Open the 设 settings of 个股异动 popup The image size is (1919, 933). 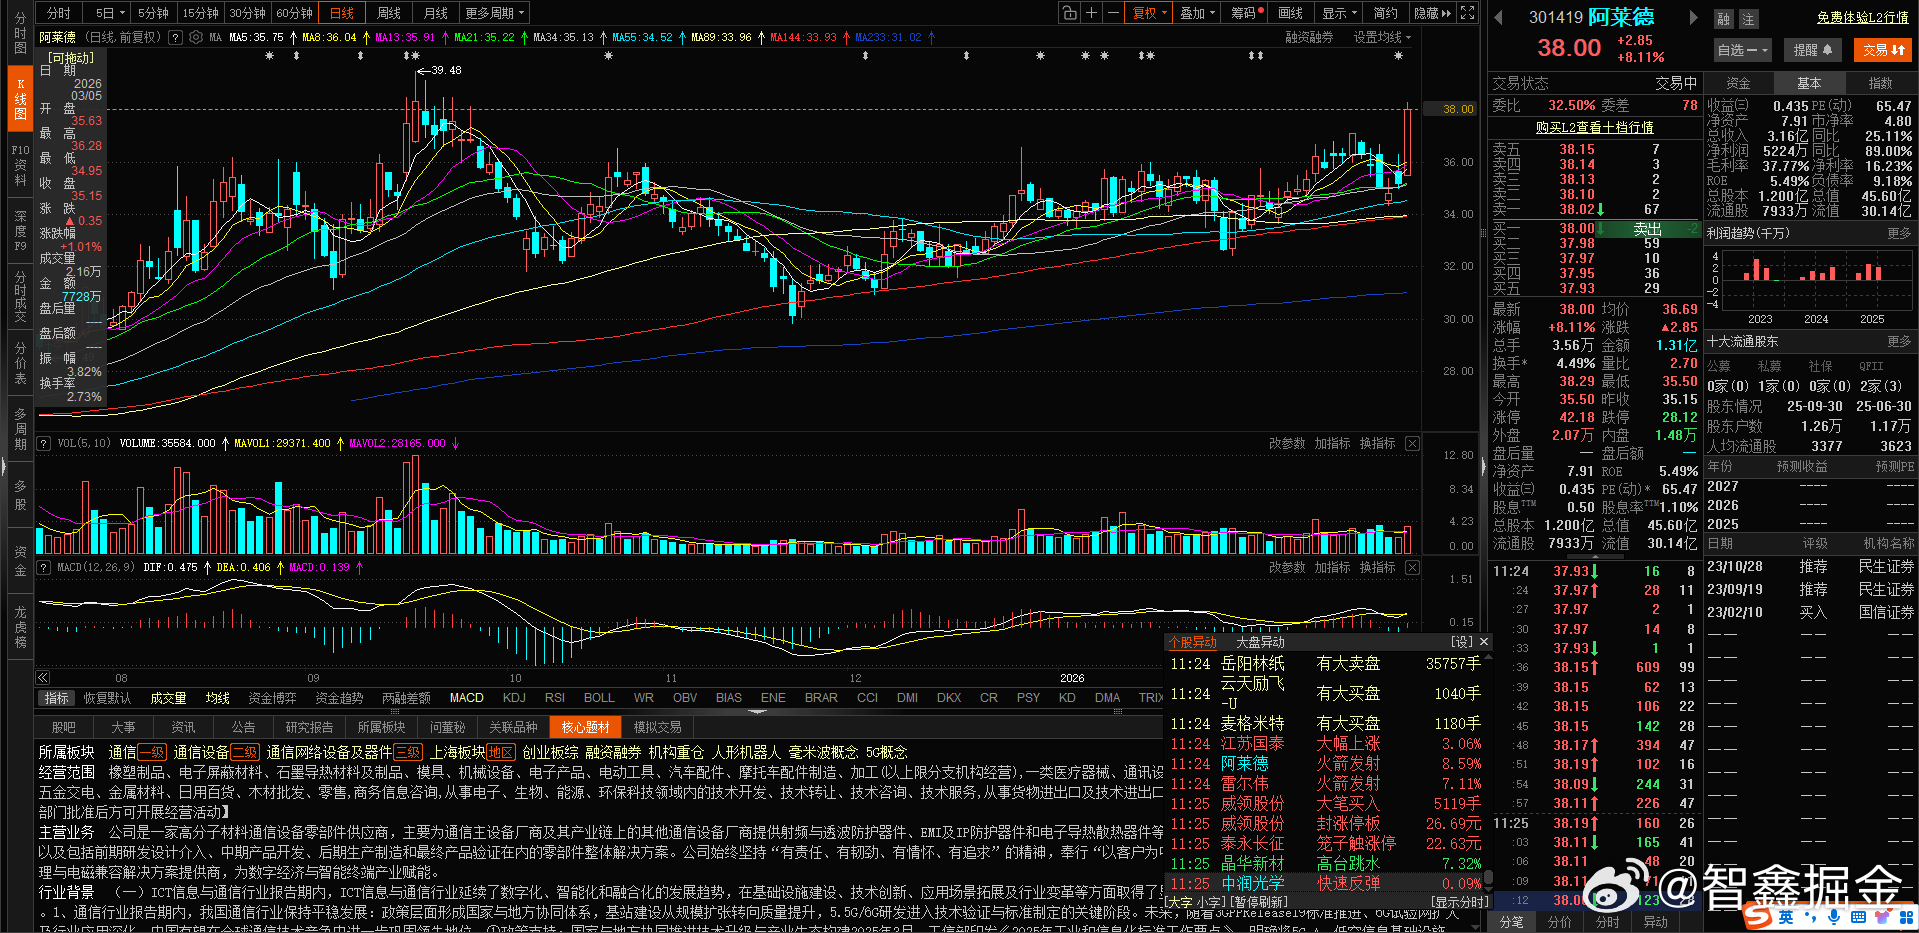[x=1462, y=642]
